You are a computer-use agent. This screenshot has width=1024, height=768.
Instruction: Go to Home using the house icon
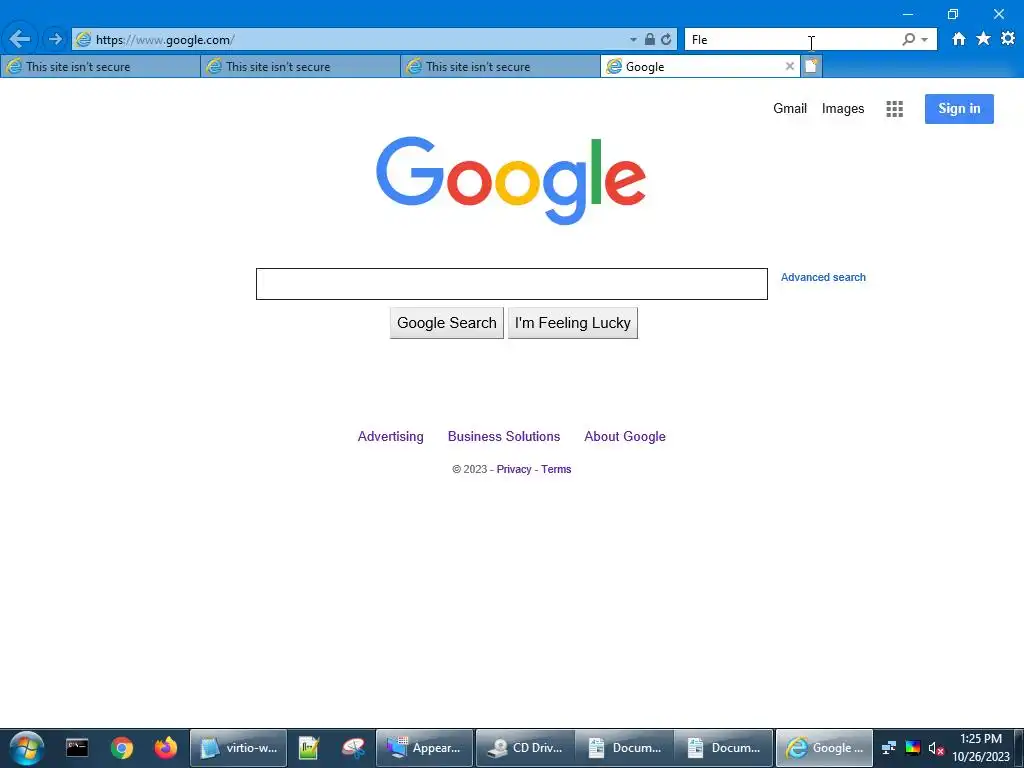958,39
